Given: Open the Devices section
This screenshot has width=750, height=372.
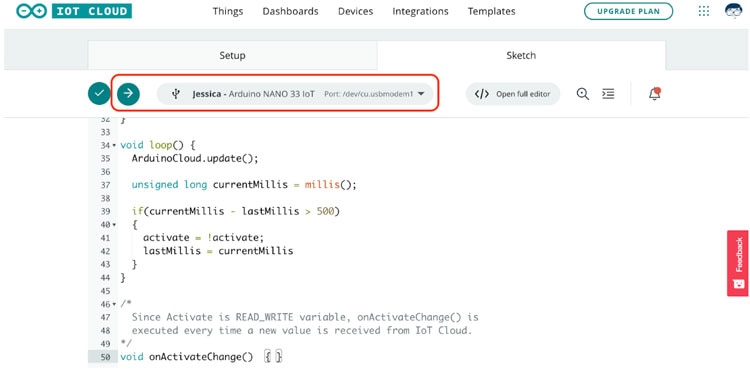Looking at the screenshot, I should click(x=355, y=11).
